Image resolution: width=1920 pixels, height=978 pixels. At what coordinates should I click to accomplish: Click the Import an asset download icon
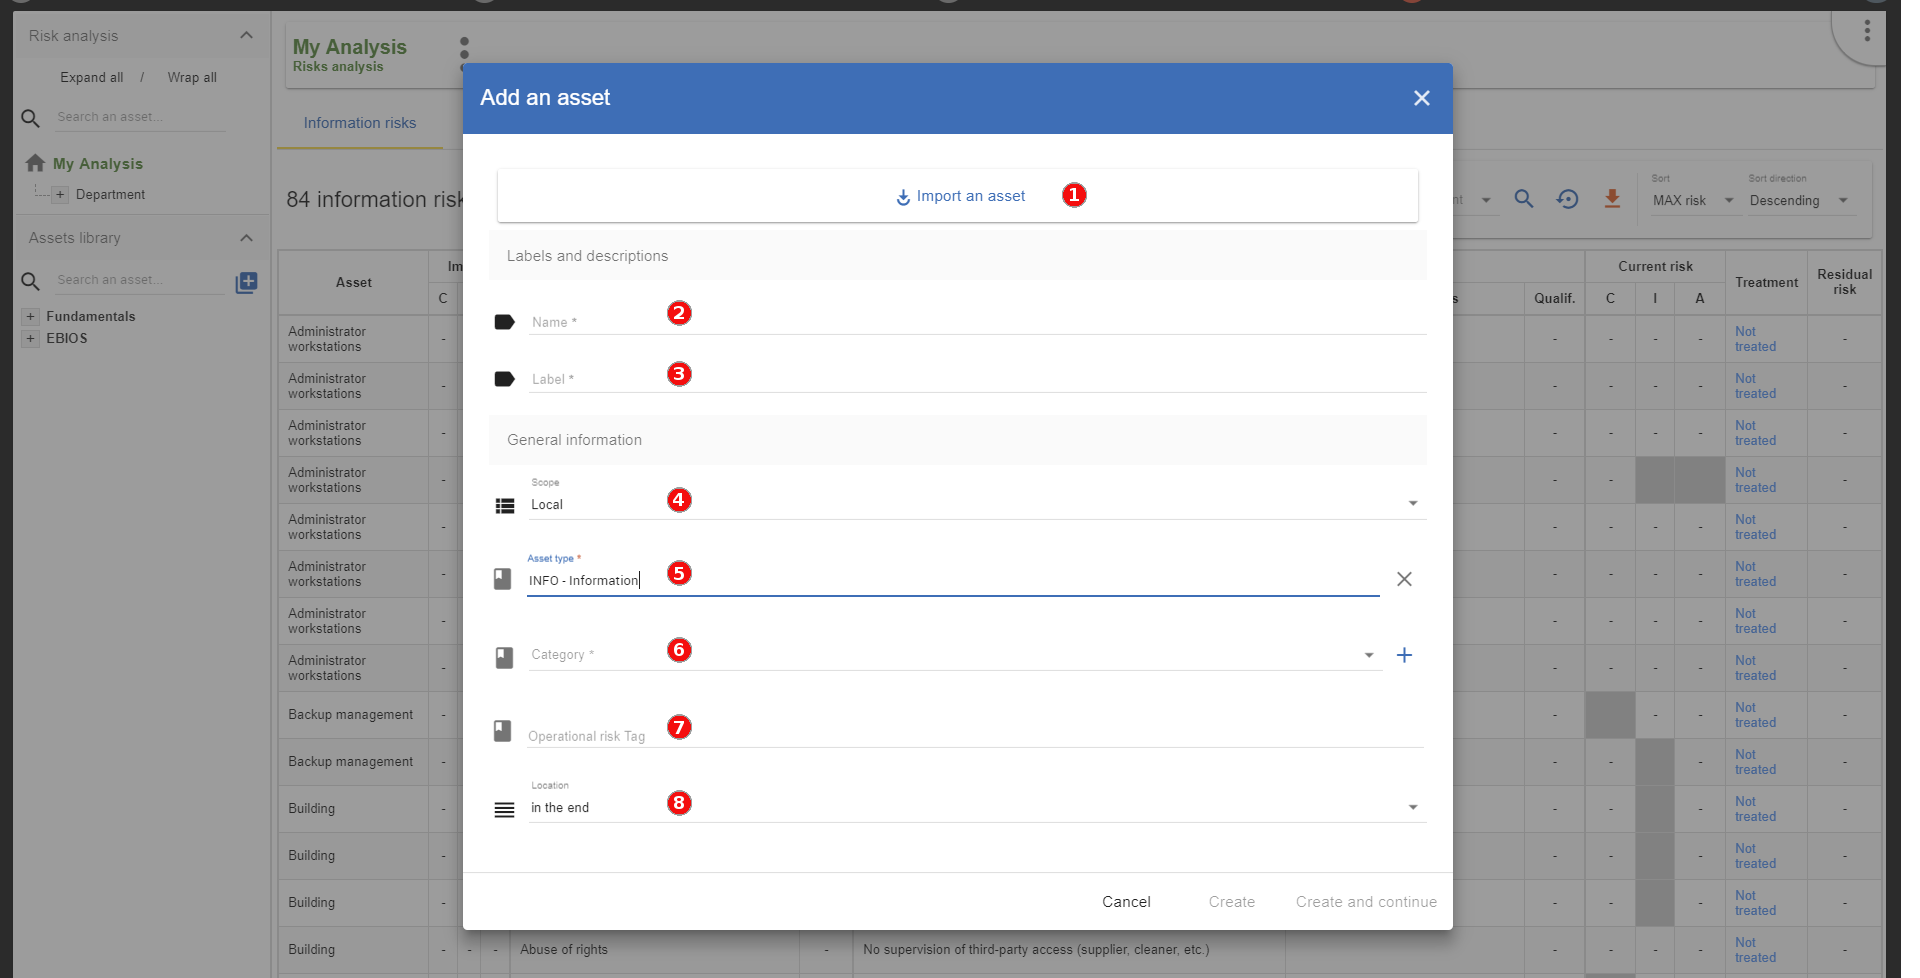[903, 197]
